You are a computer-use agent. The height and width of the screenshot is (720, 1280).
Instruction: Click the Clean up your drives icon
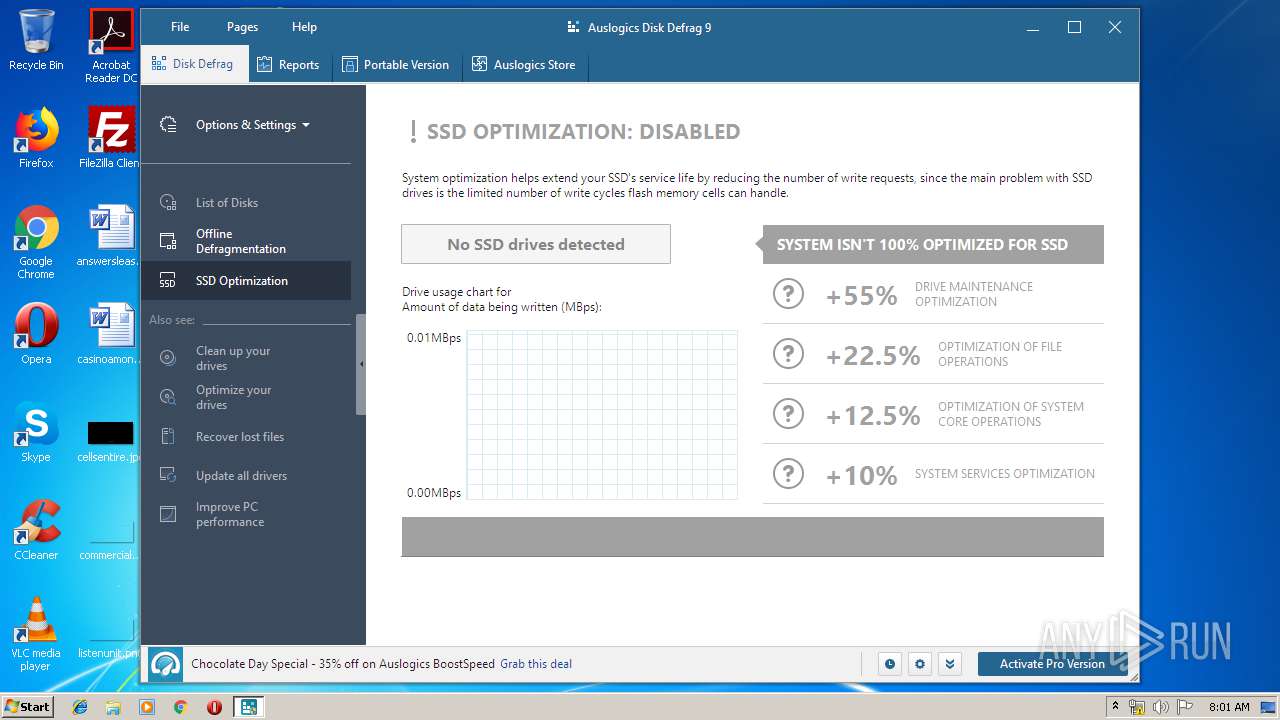[168, 358]
